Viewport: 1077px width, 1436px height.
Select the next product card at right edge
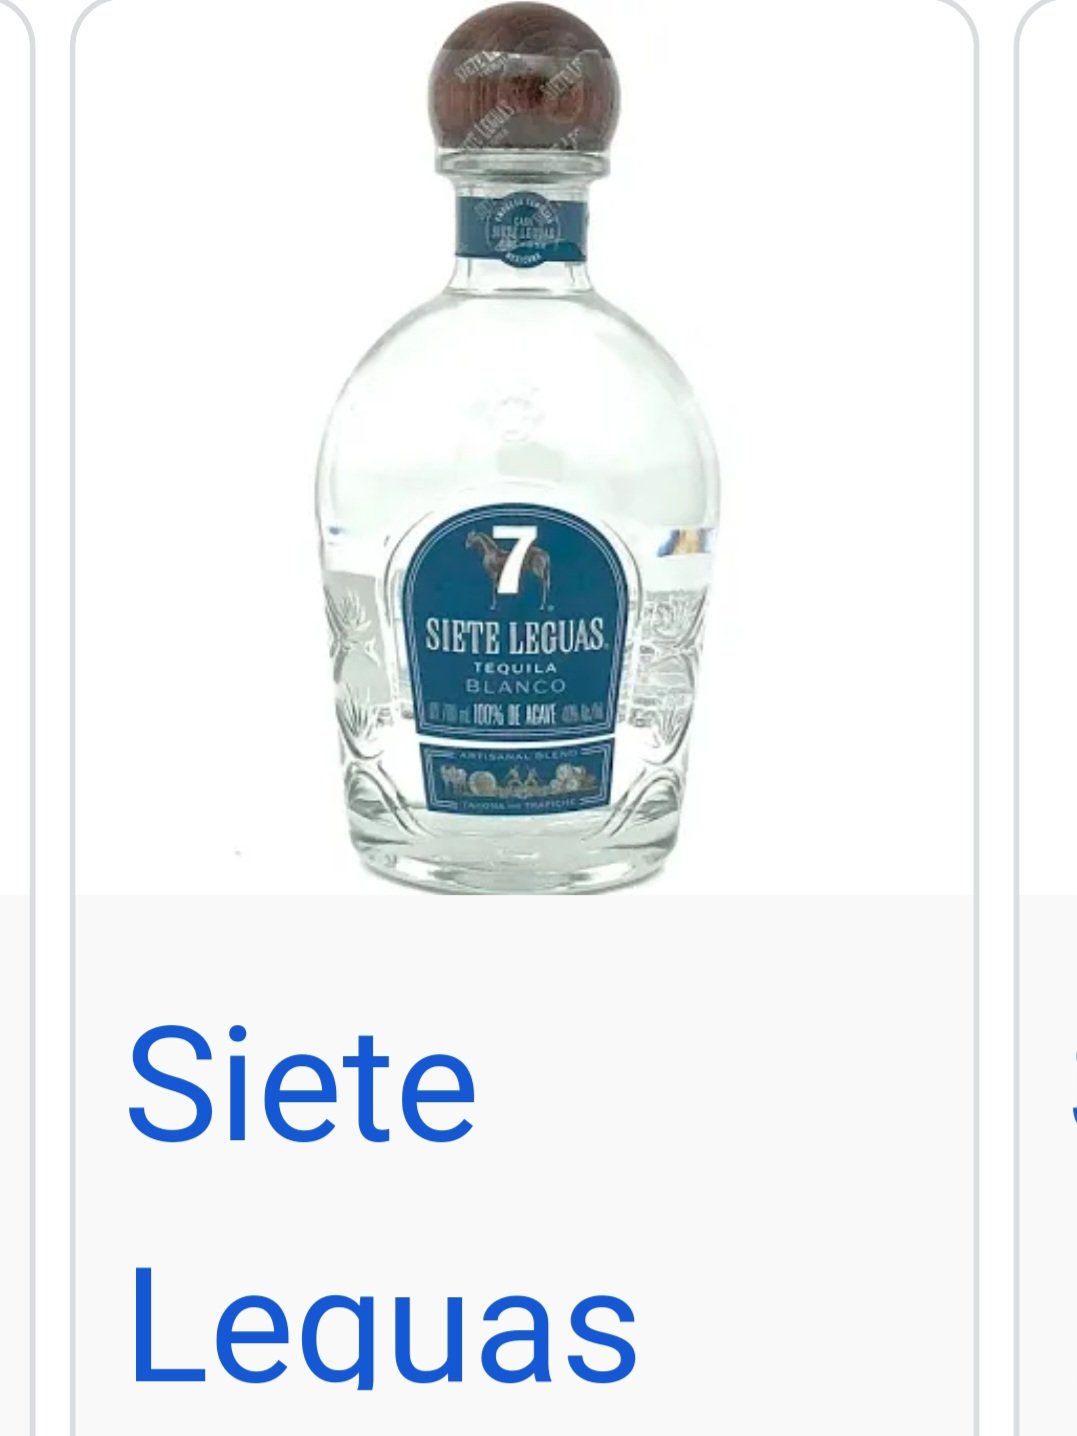click(x=1046, y=718)
